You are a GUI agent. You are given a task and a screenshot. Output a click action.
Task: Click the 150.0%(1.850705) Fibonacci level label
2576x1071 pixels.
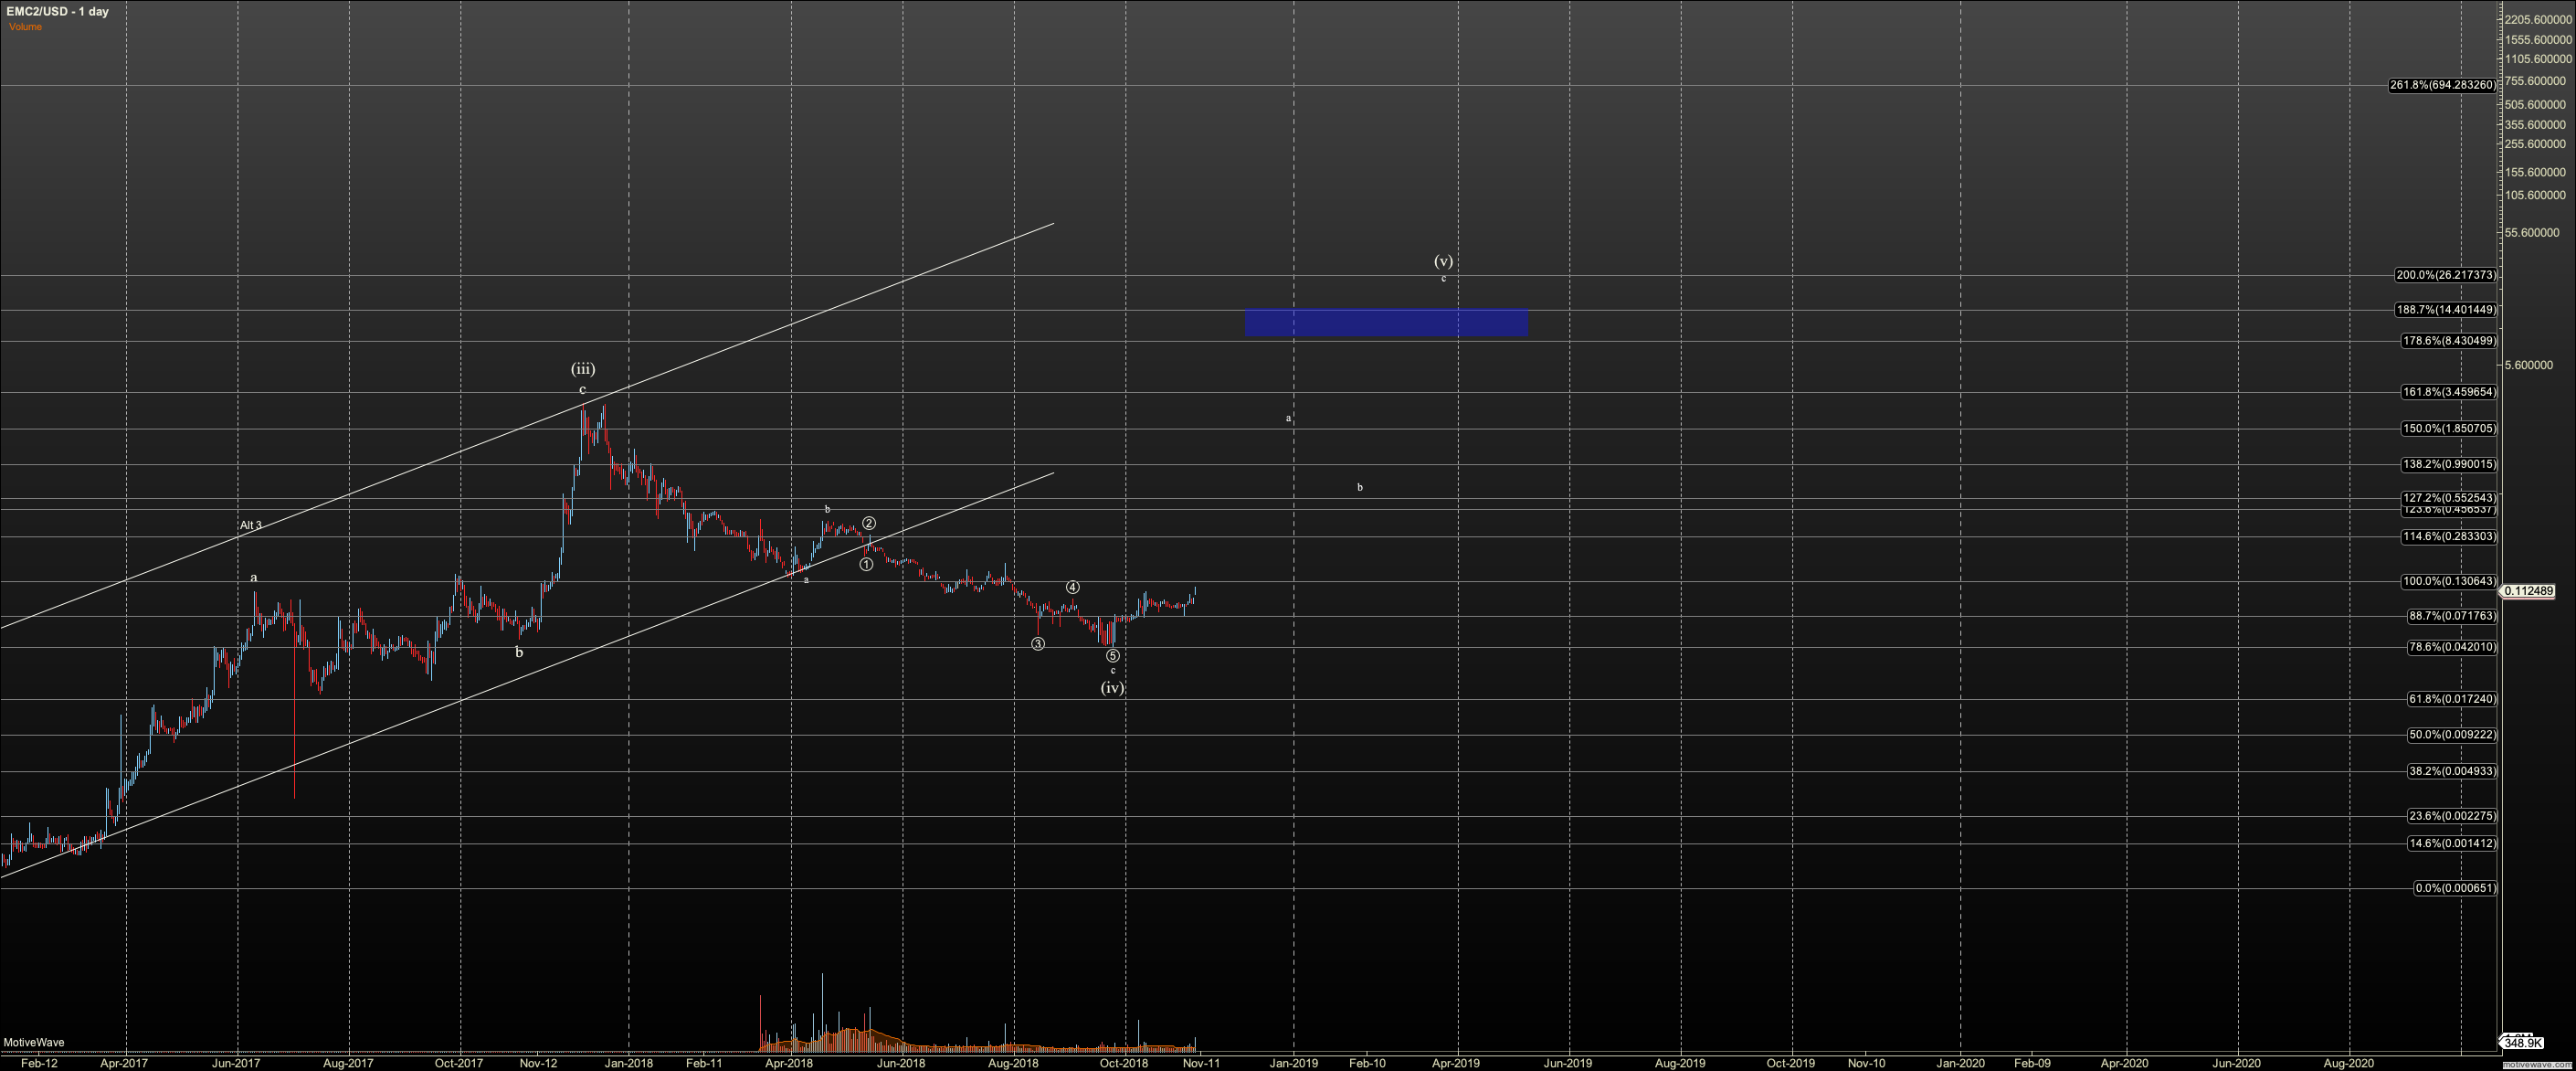tap(2448, 429)
